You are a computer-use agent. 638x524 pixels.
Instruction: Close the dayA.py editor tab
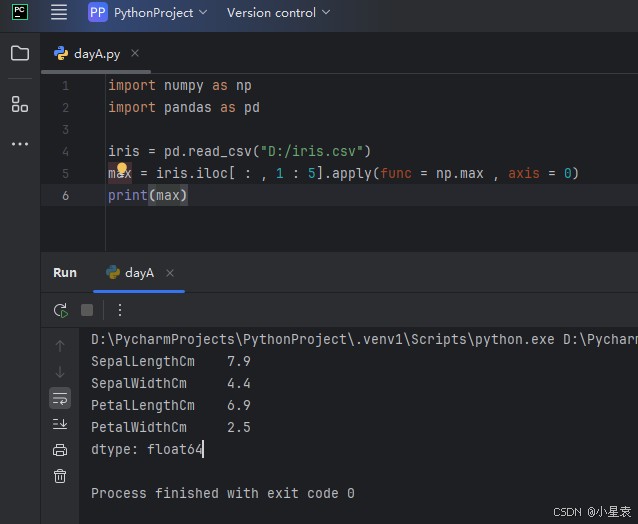pyautogui.click(x=135, y=54)
